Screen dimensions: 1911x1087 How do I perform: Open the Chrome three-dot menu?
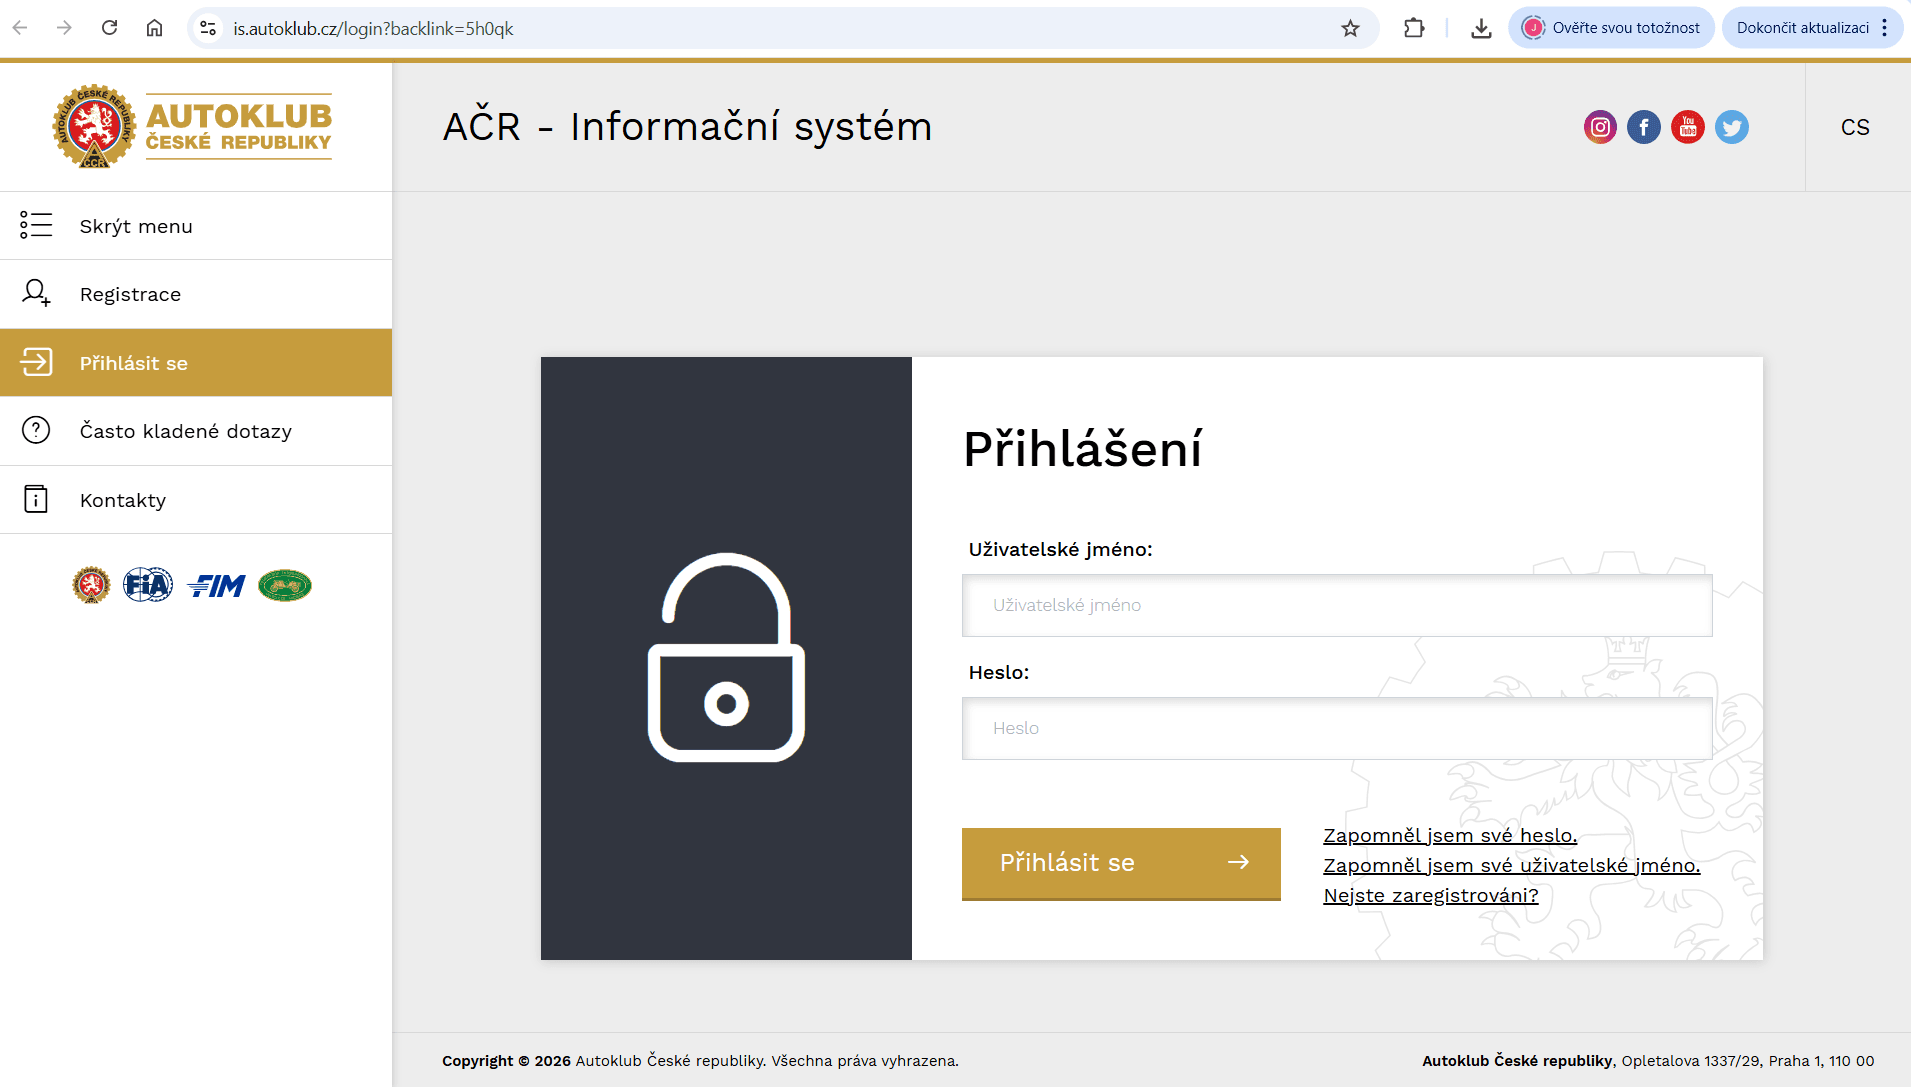pos(1885,28)
